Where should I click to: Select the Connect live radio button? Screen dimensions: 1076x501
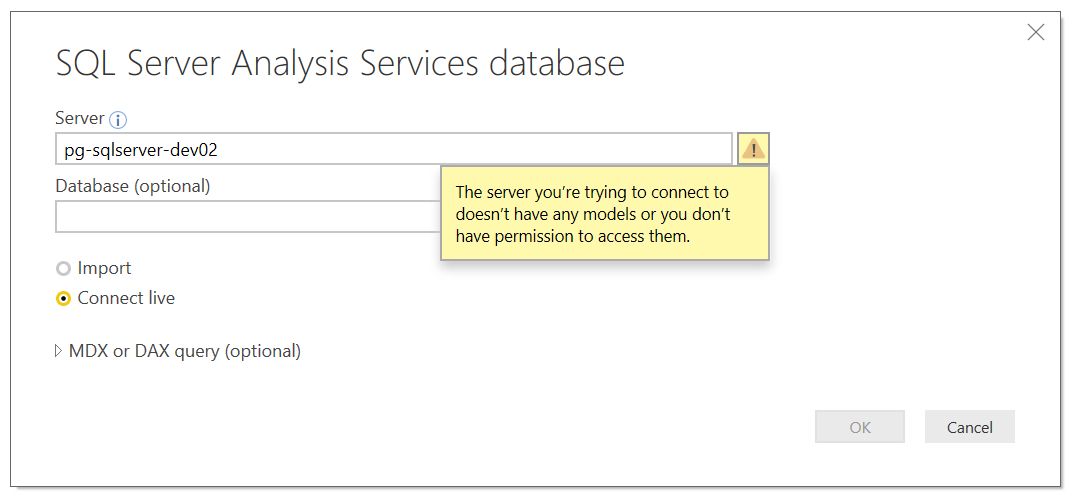64,299
